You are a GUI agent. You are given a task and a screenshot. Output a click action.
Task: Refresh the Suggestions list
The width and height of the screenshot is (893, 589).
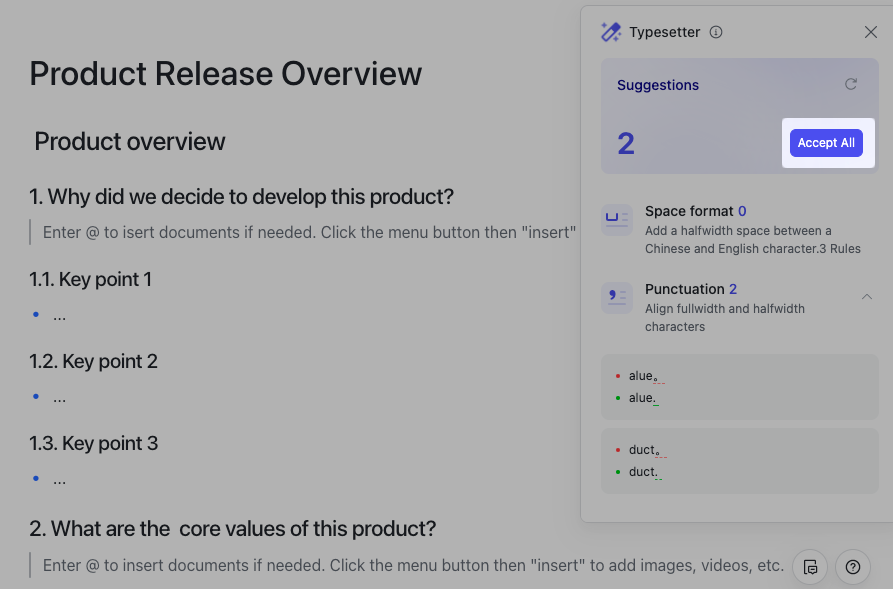point(851,85)
